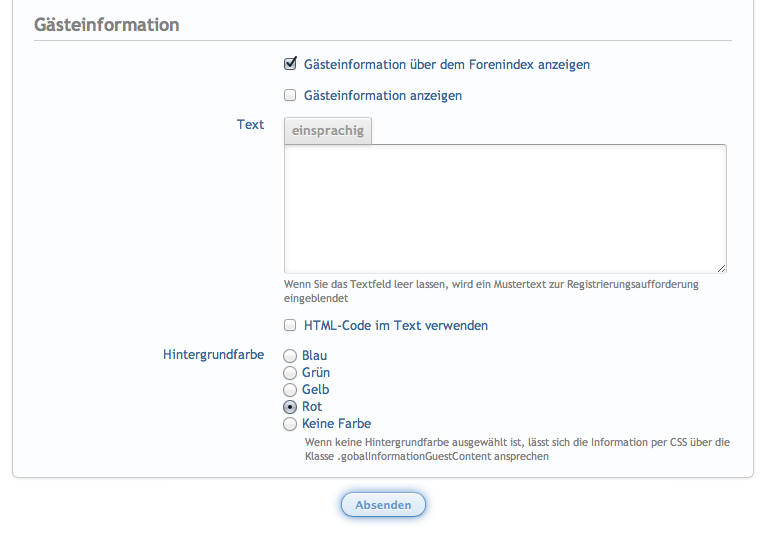This screenshot has height=533, width=767.
Task: Click the 'HTML-Code im Text verwenden' label text
Action: coord(395,326)
